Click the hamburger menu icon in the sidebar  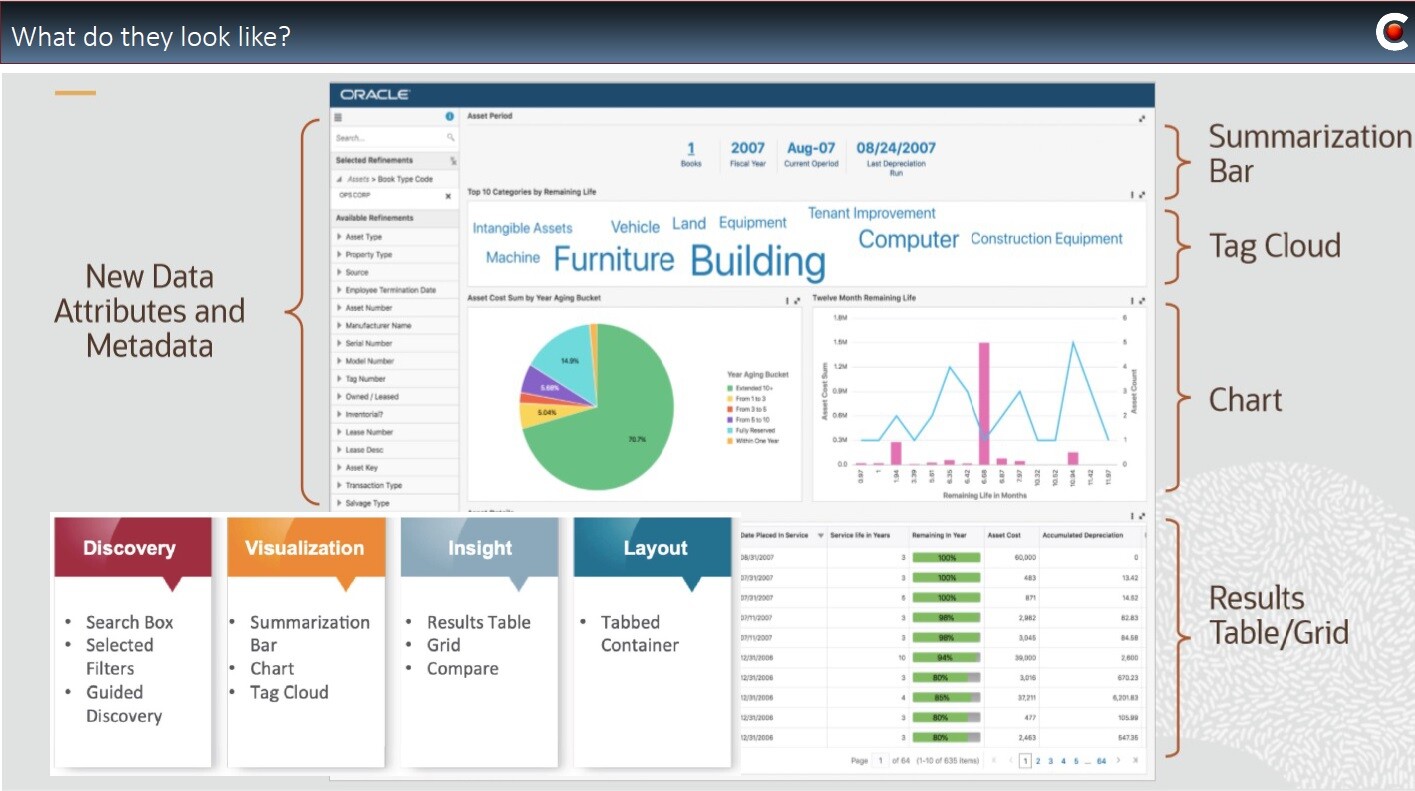[x=338, y=117]
